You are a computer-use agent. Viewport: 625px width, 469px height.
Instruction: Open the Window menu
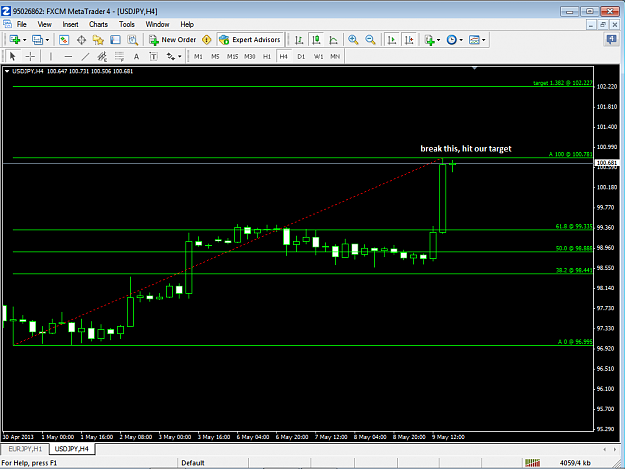tap(157, 24)
